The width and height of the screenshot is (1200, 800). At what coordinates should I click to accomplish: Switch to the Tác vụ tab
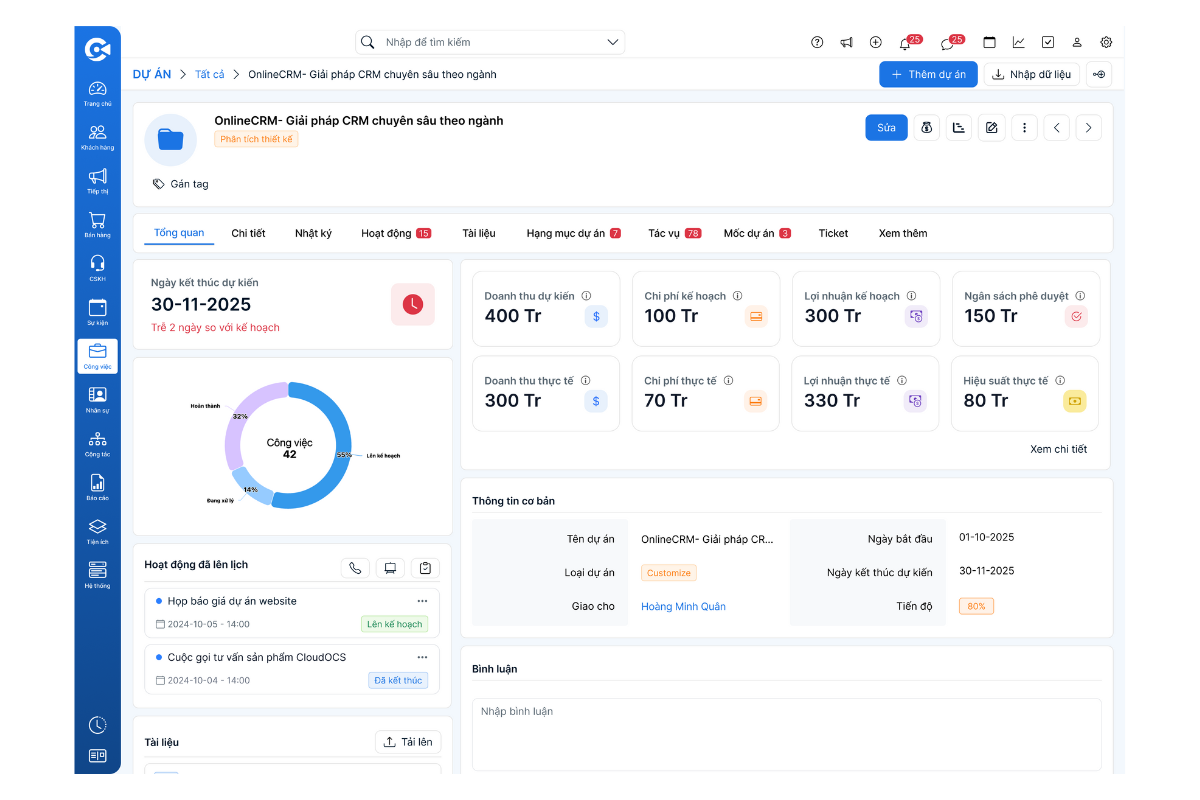(x=664, y=233)
